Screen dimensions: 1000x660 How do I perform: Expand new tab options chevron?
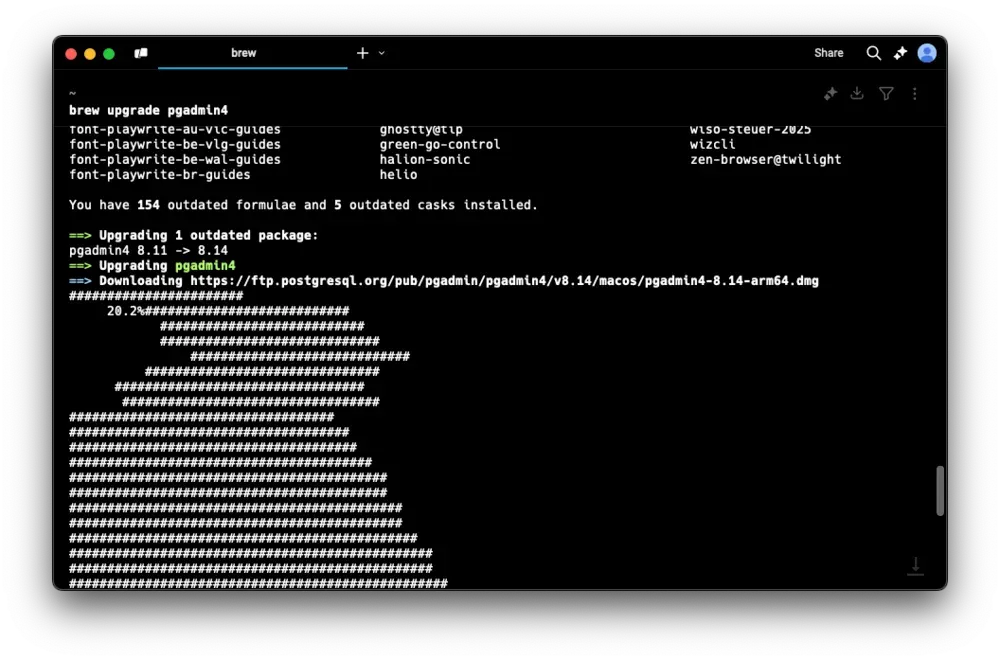click(x=381, y=54)
